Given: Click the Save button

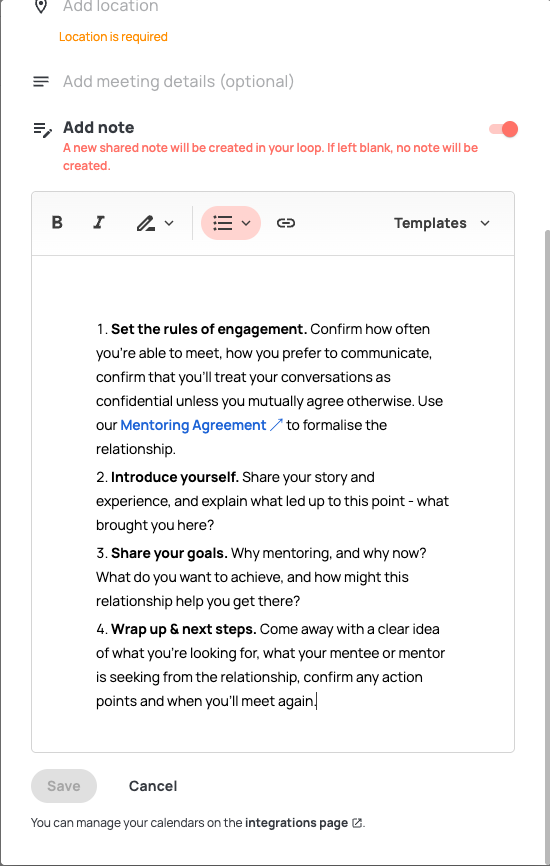Looking at the screenshot, I should coord(64,786).
